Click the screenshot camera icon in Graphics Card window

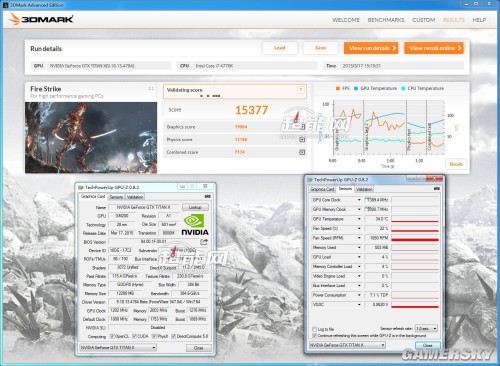click(x=207, y=196)
